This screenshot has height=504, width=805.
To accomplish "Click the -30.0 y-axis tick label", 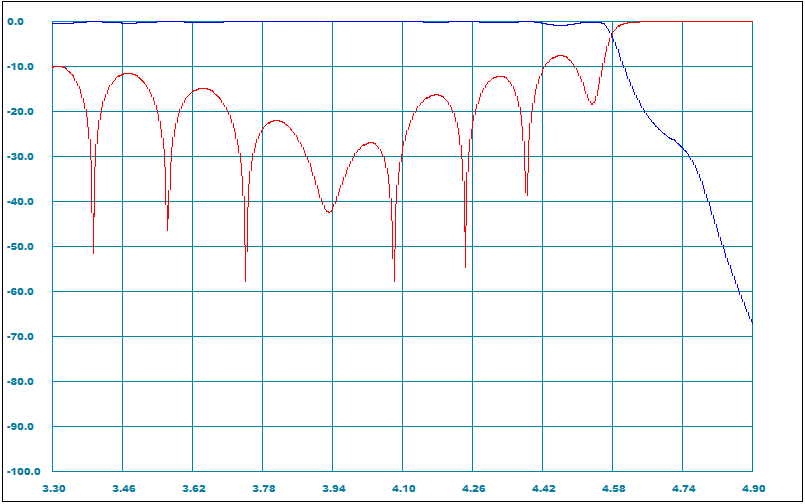I will click(24, 157).
